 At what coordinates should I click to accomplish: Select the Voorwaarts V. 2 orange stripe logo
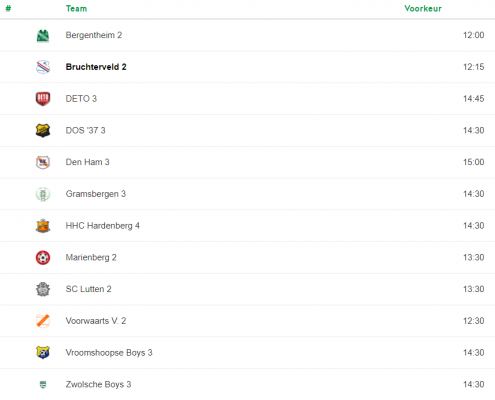pyautogui.click(x=43, y=321)
